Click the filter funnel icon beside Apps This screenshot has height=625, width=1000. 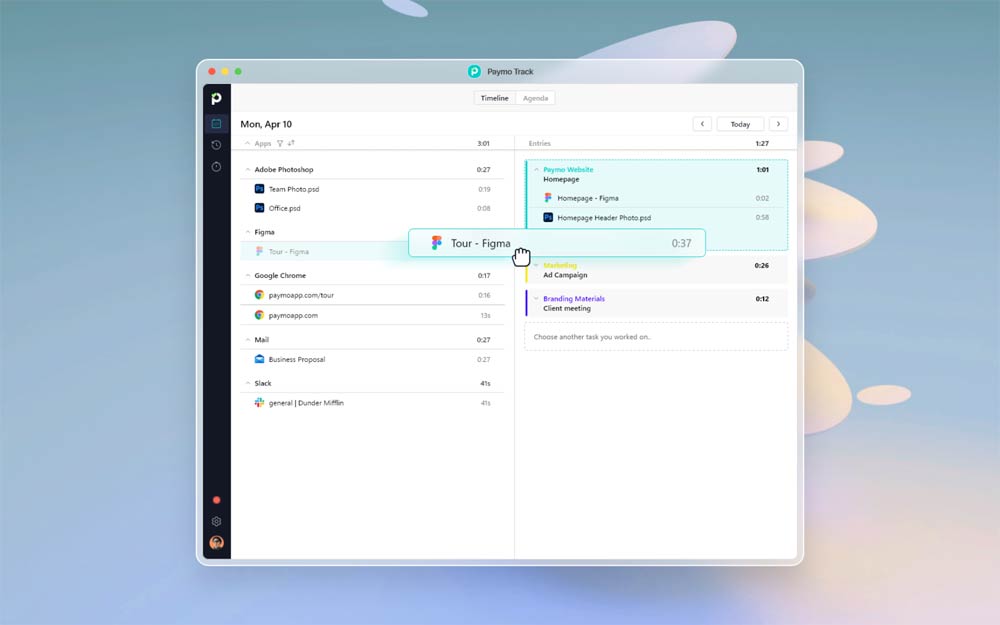coord(280,143)
